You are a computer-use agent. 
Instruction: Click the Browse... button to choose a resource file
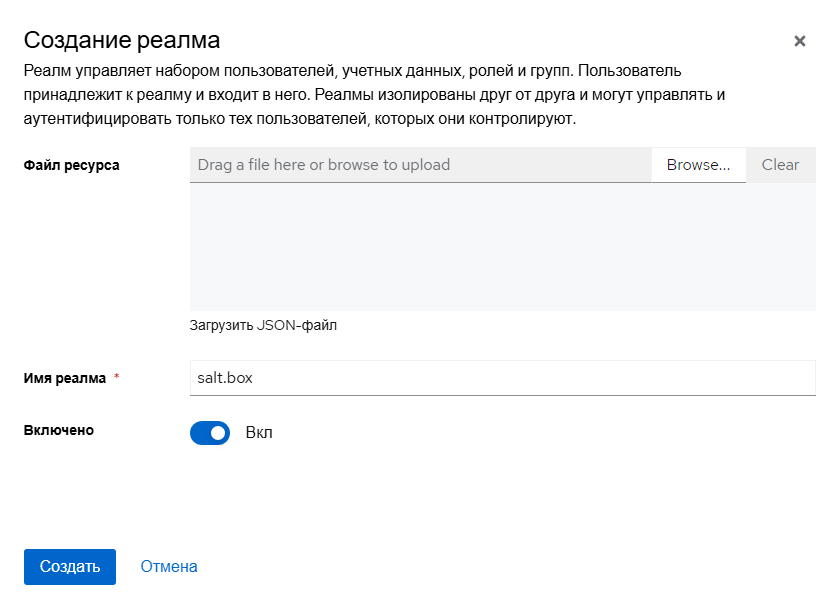(698, 164)
